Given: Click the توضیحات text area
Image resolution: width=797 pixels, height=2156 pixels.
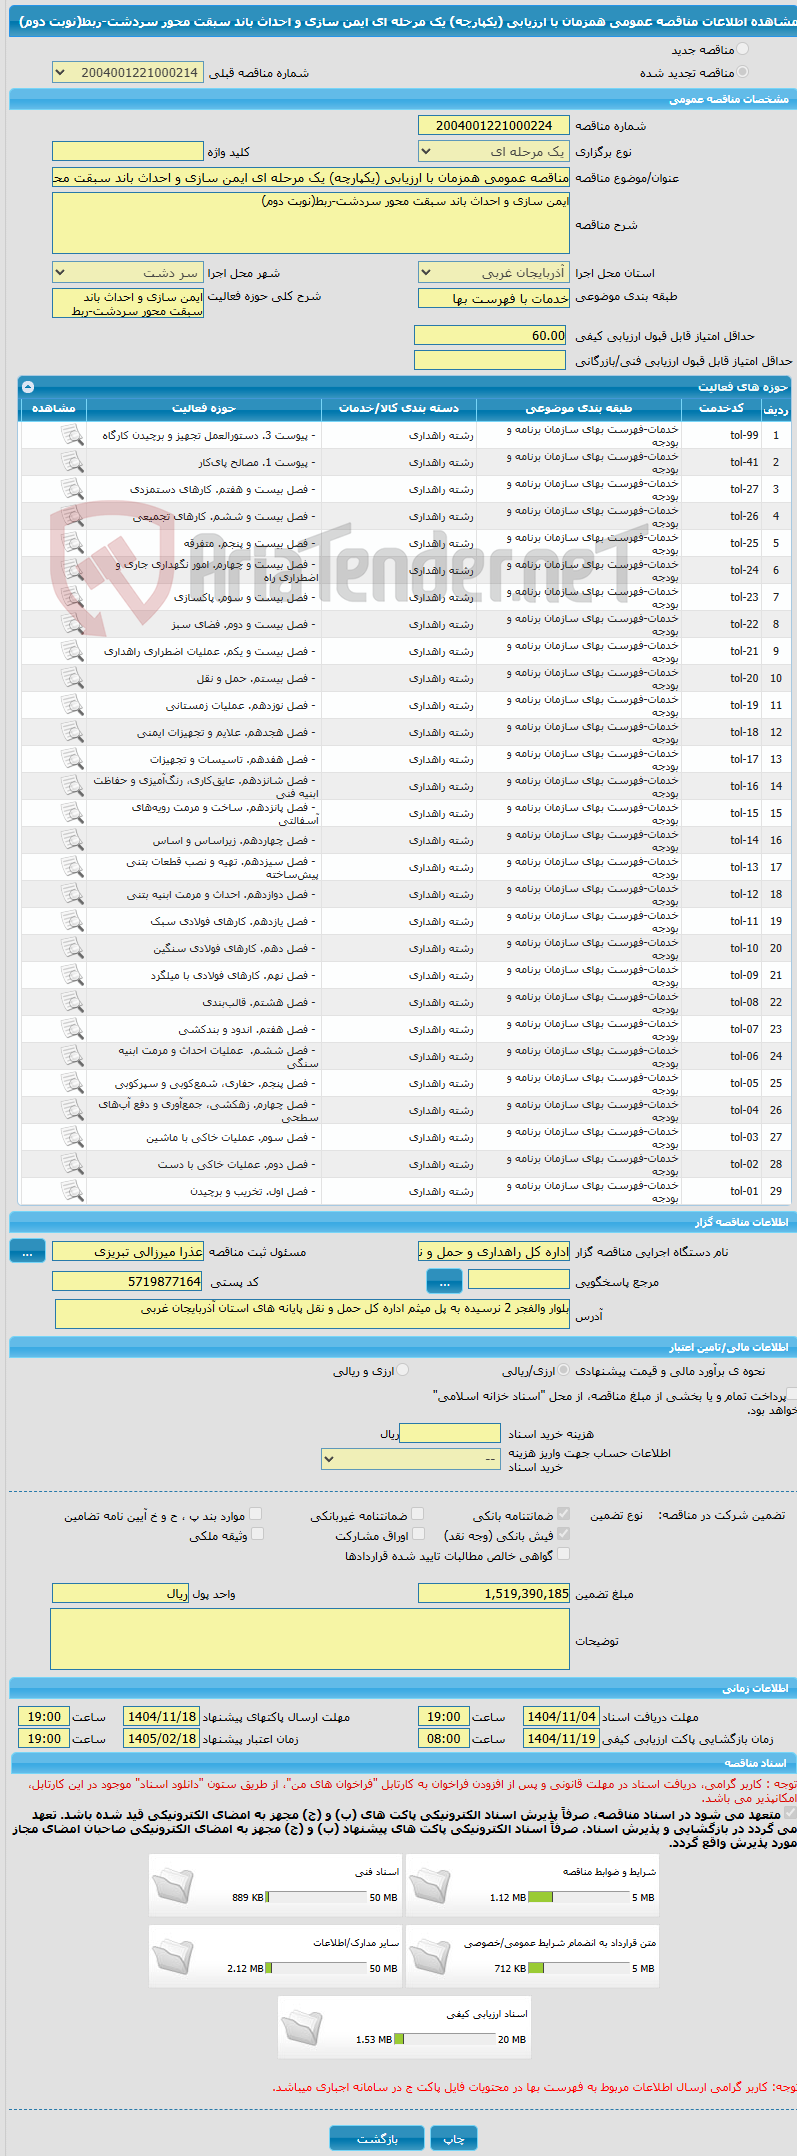Looking at the screenshot, I should [x=310, y=1639].
